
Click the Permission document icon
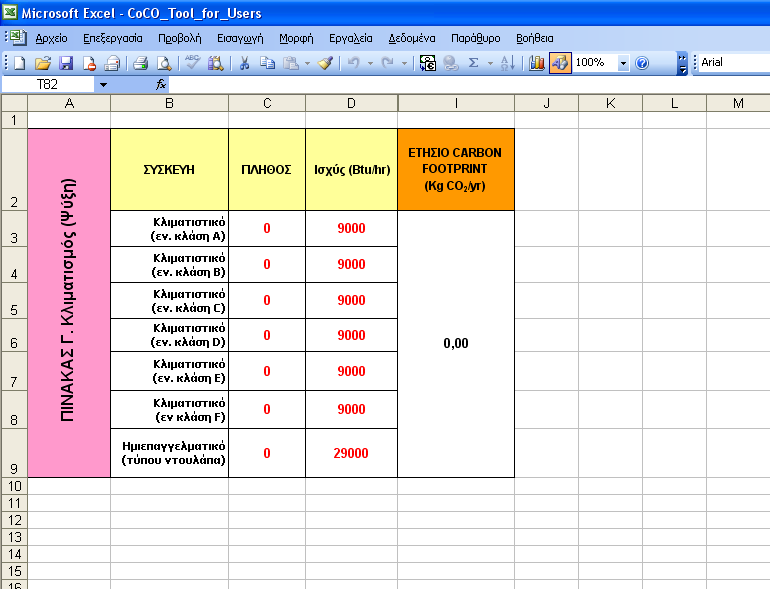pos(89,63)
